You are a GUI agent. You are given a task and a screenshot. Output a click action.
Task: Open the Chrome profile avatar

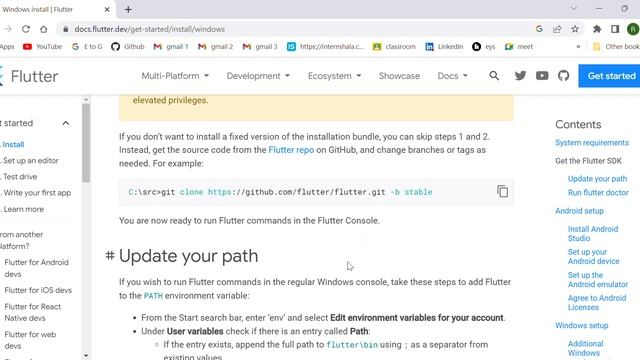(x=633, y=29)
